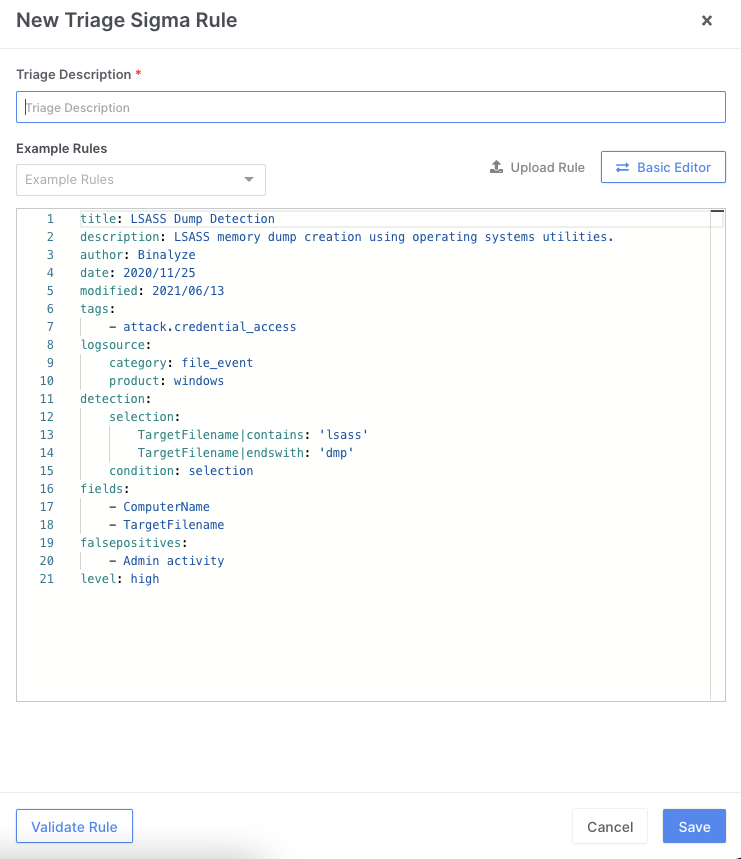Click the swap arrows icon in Basic Editor
The image size is (741, 859).
(622, 167)
